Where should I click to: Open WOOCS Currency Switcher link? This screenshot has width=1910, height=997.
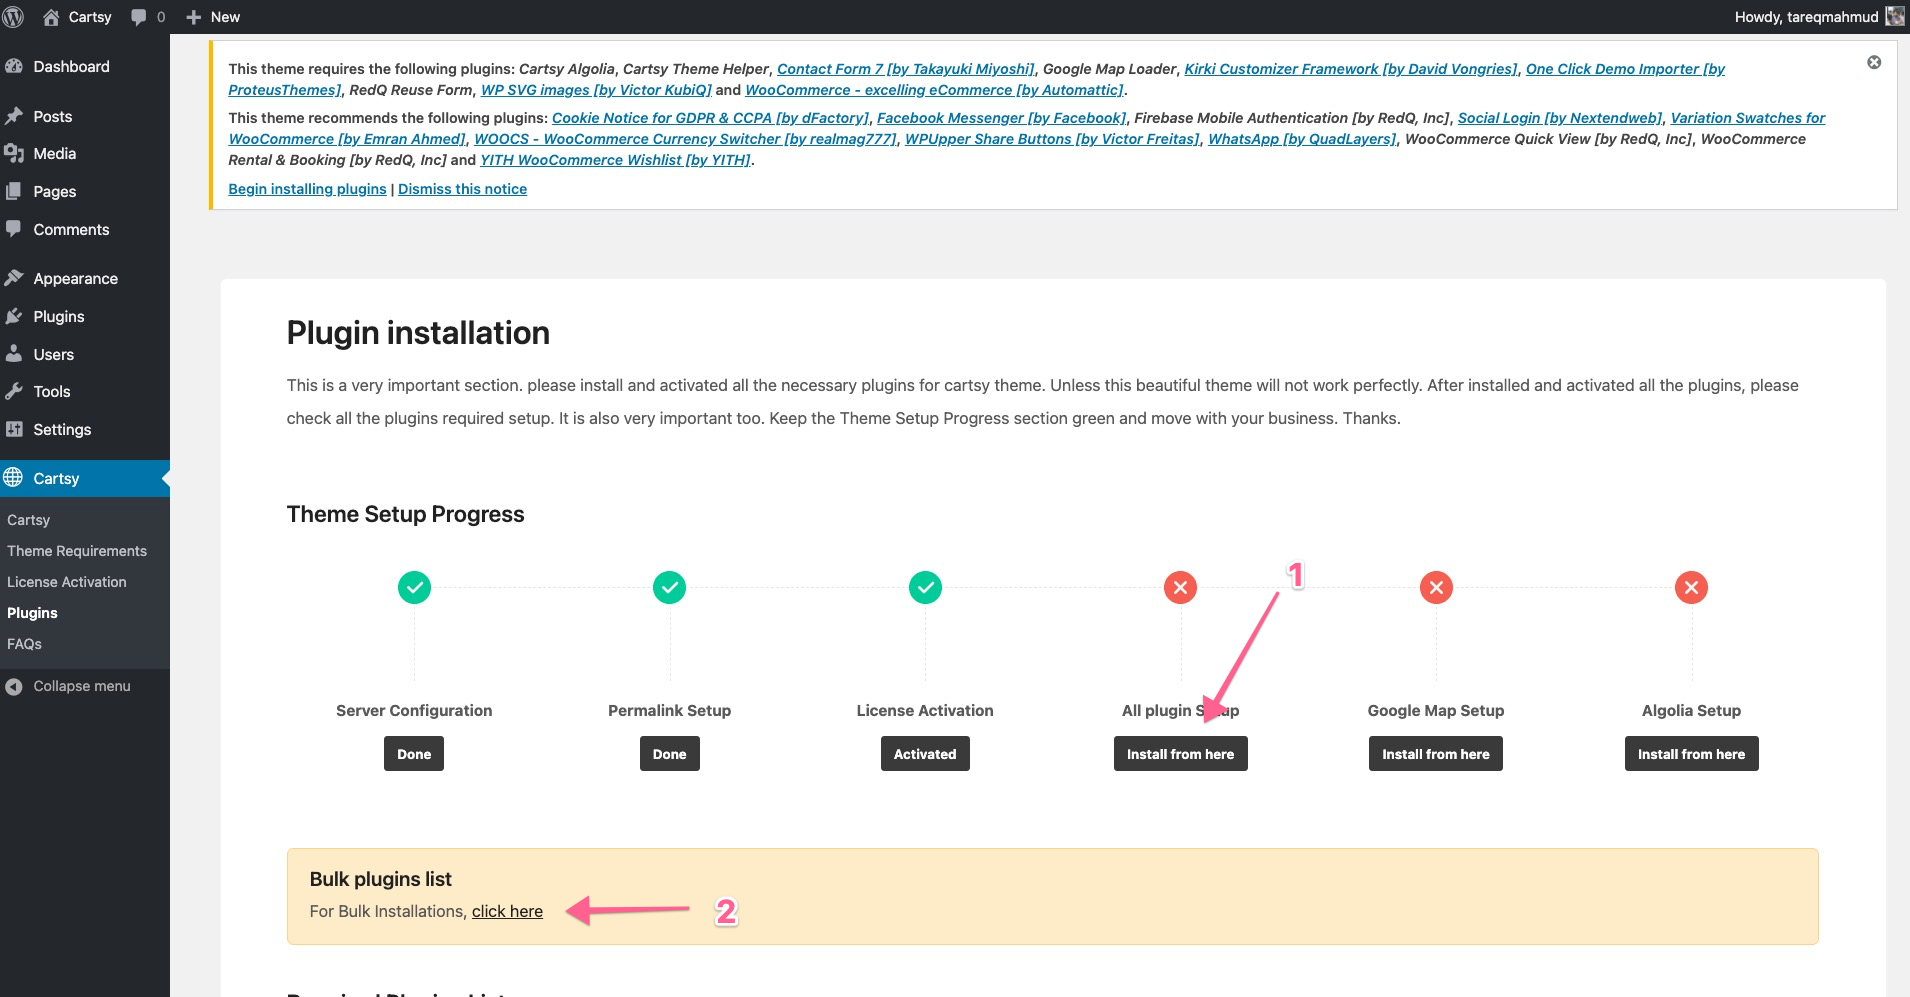[x=685, y=139]
